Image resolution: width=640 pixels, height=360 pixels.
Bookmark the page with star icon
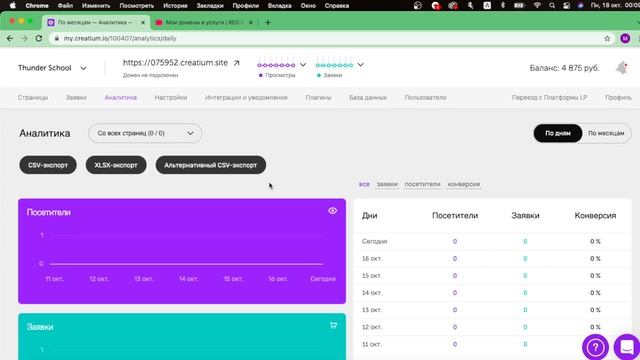(x=607, y=38)
